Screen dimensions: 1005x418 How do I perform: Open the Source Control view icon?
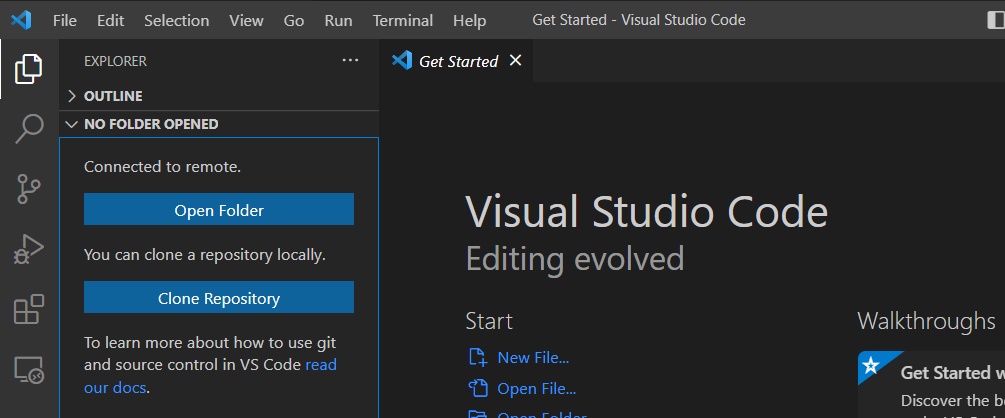coord(29,188)
